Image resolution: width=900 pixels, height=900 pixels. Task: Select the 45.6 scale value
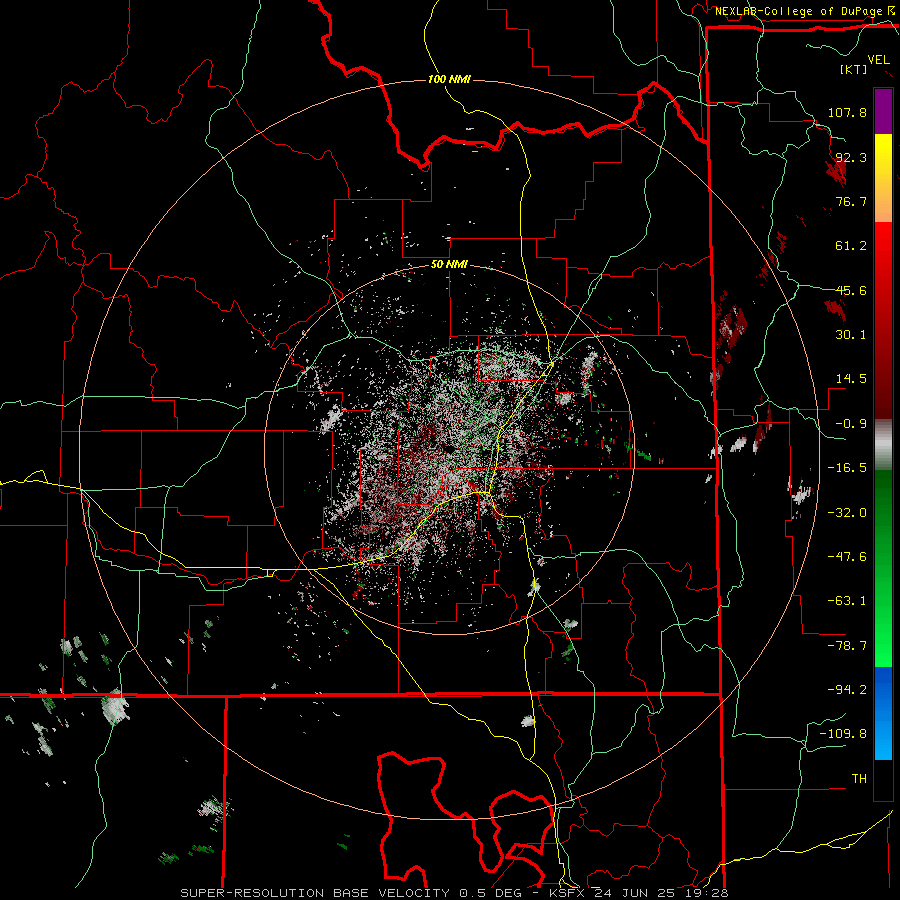(x=851, y=290)
